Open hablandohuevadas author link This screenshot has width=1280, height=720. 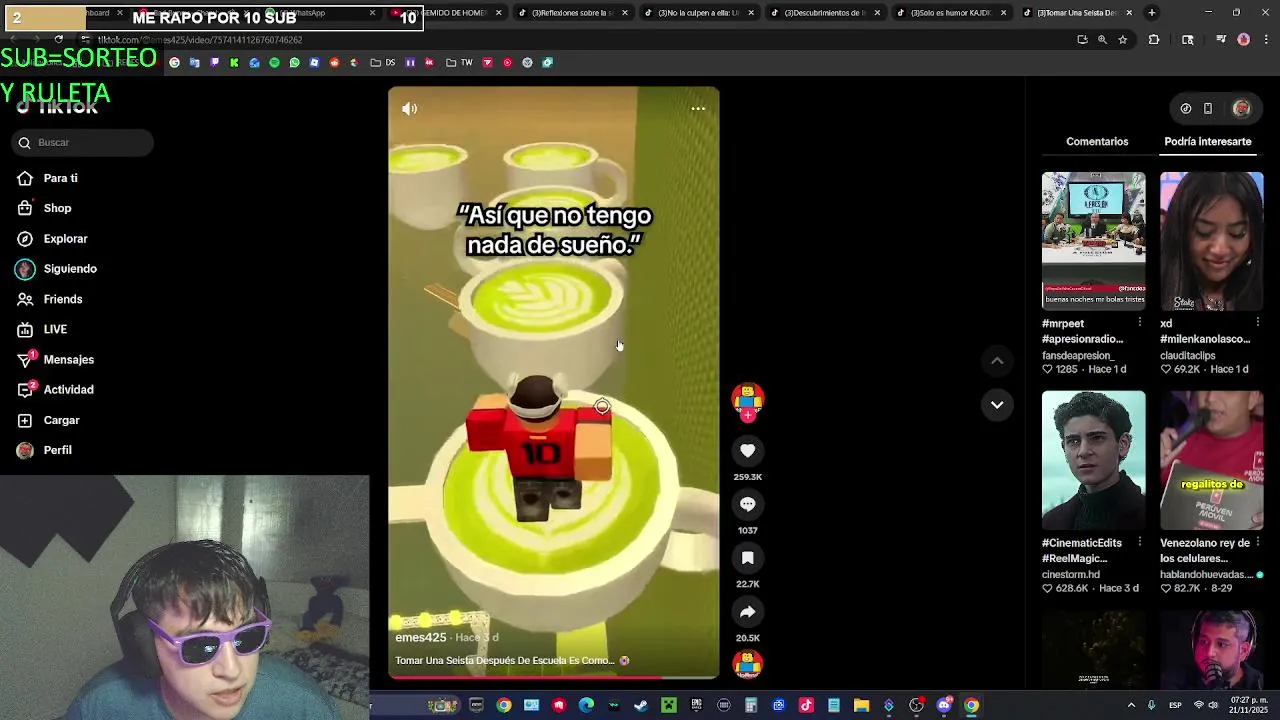(1206, 575)
